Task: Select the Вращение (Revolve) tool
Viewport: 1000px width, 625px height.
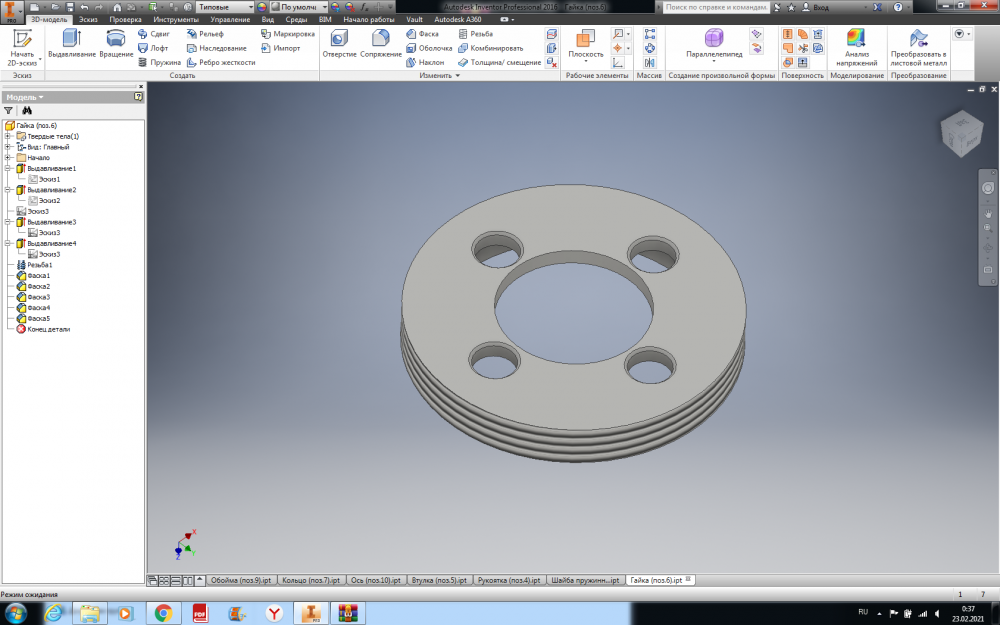Action: click(x=116, y=38)
